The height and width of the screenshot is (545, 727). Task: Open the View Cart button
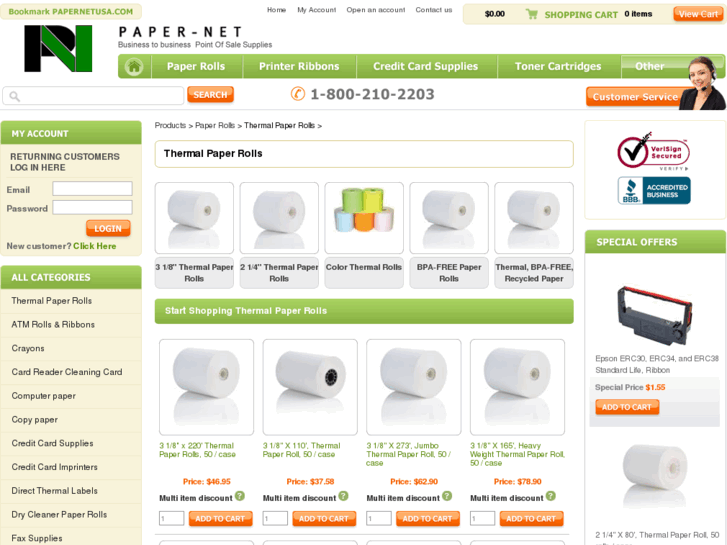point(698,14)
